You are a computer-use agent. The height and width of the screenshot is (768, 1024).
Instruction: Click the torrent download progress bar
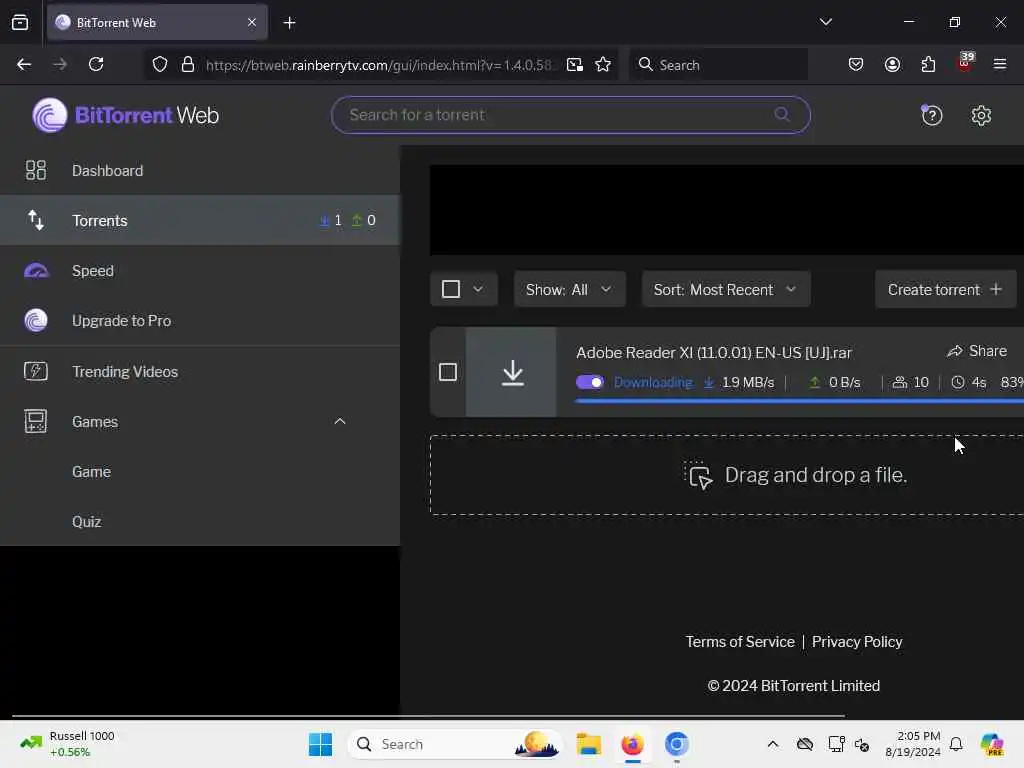pyautogui.click(x=799, y=401)
